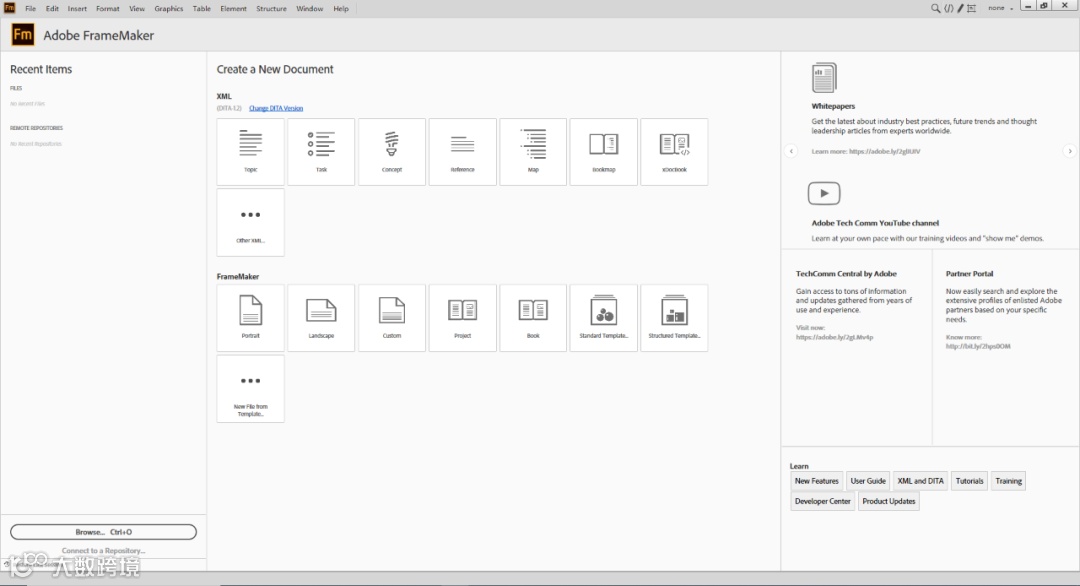The width and height of the screenshot is (1080, 586).
Task: Click the Browse... Ctrl+O button
Action: tap(103, 532)
